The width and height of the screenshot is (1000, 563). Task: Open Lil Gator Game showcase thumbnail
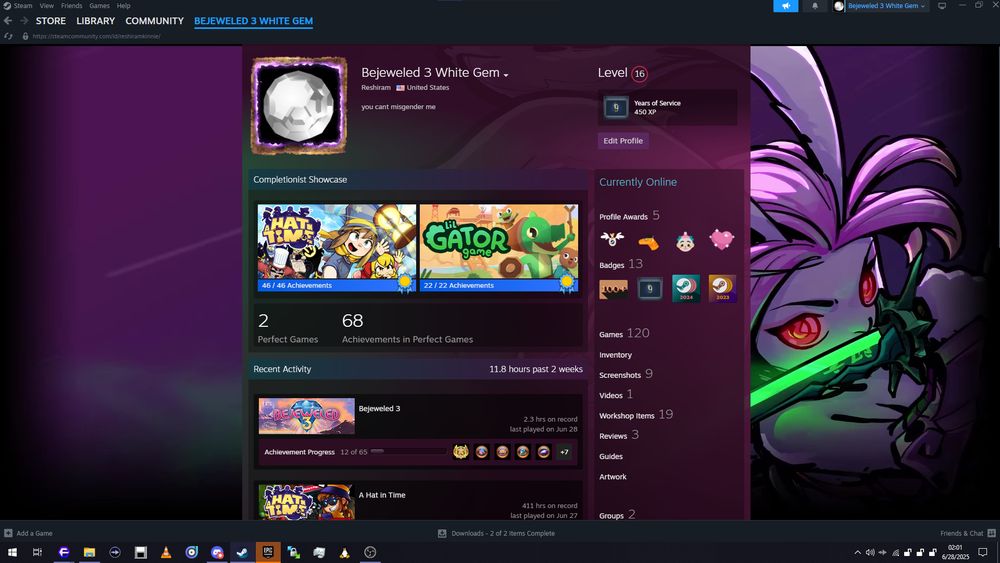tap(499, 247)
